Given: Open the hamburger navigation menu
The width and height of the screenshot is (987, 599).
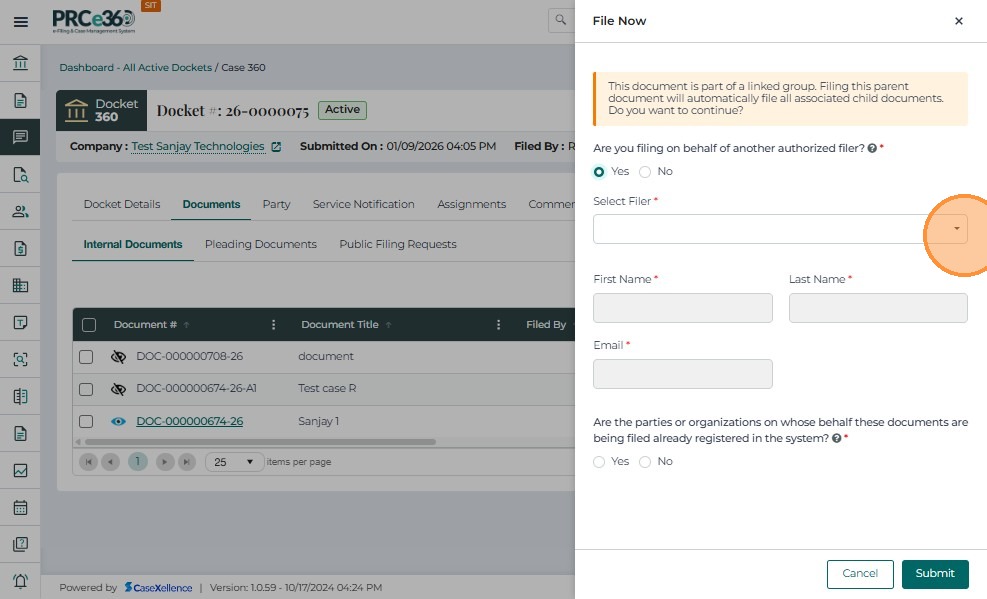Looking at the screenshot, I should click(20, 21).
